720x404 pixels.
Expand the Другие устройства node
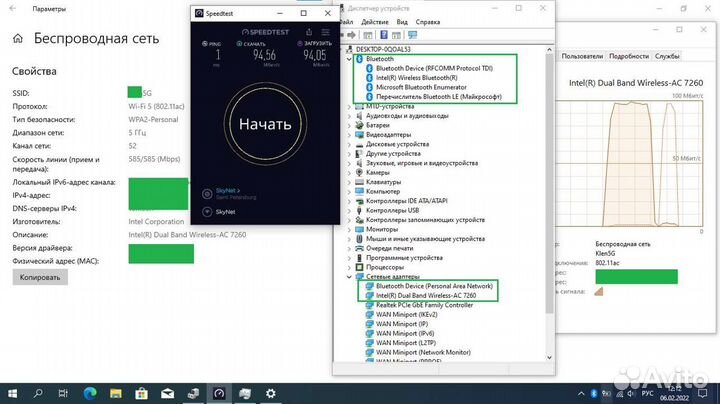click(349, 154)
